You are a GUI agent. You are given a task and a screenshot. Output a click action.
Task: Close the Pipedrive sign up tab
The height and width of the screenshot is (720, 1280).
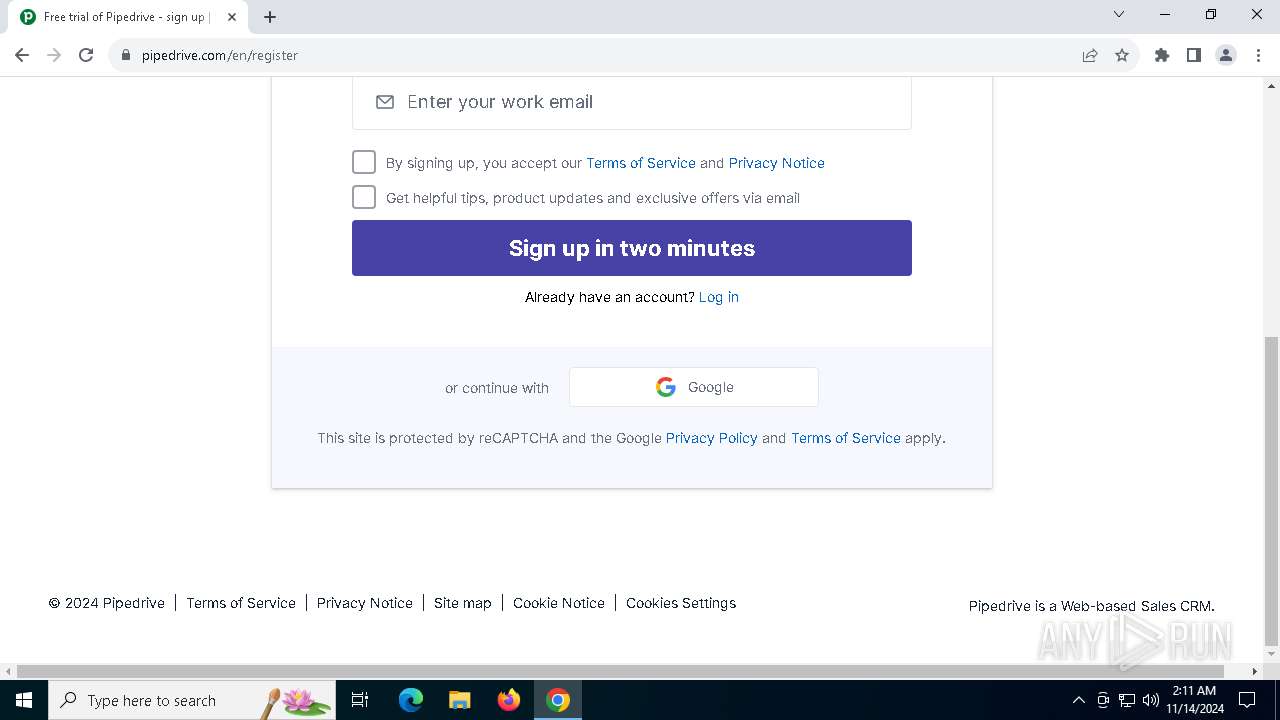232,17
